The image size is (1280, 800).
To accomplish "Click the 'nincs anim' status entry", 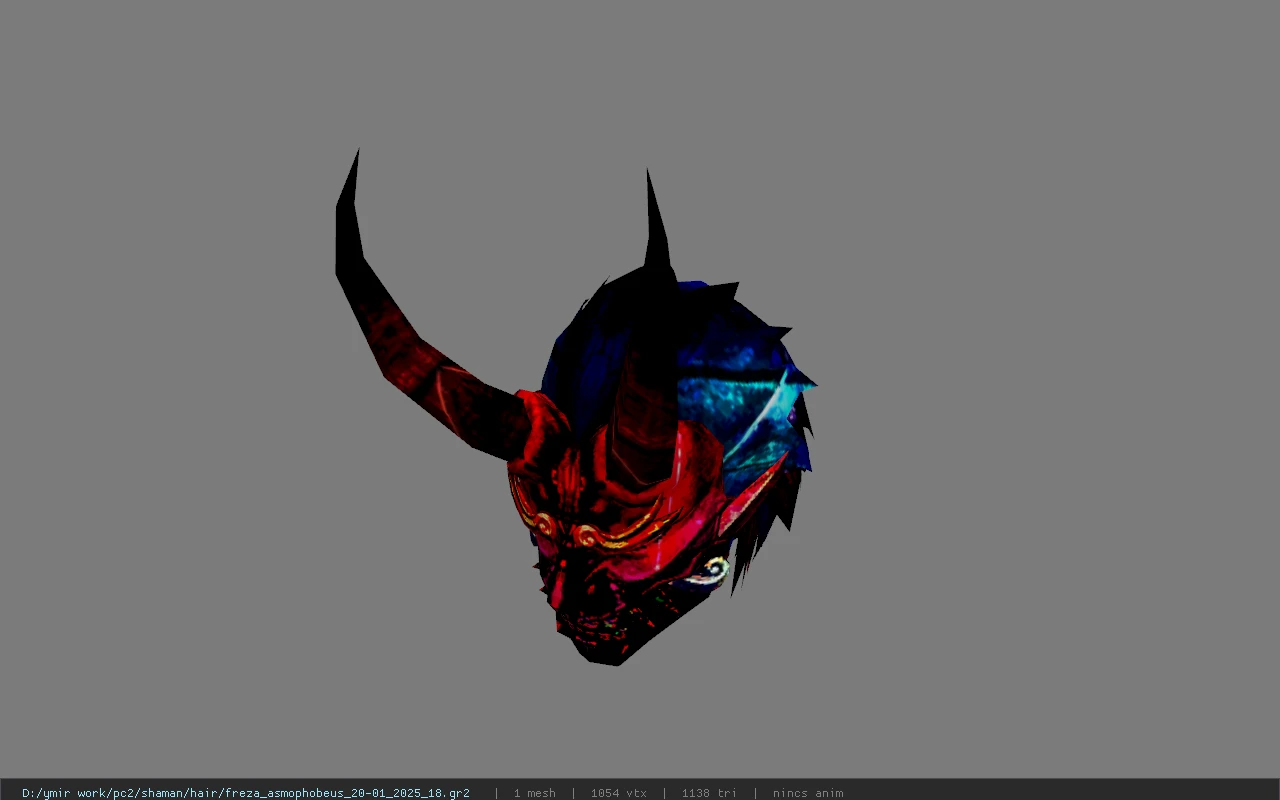I will click(808, 793).
